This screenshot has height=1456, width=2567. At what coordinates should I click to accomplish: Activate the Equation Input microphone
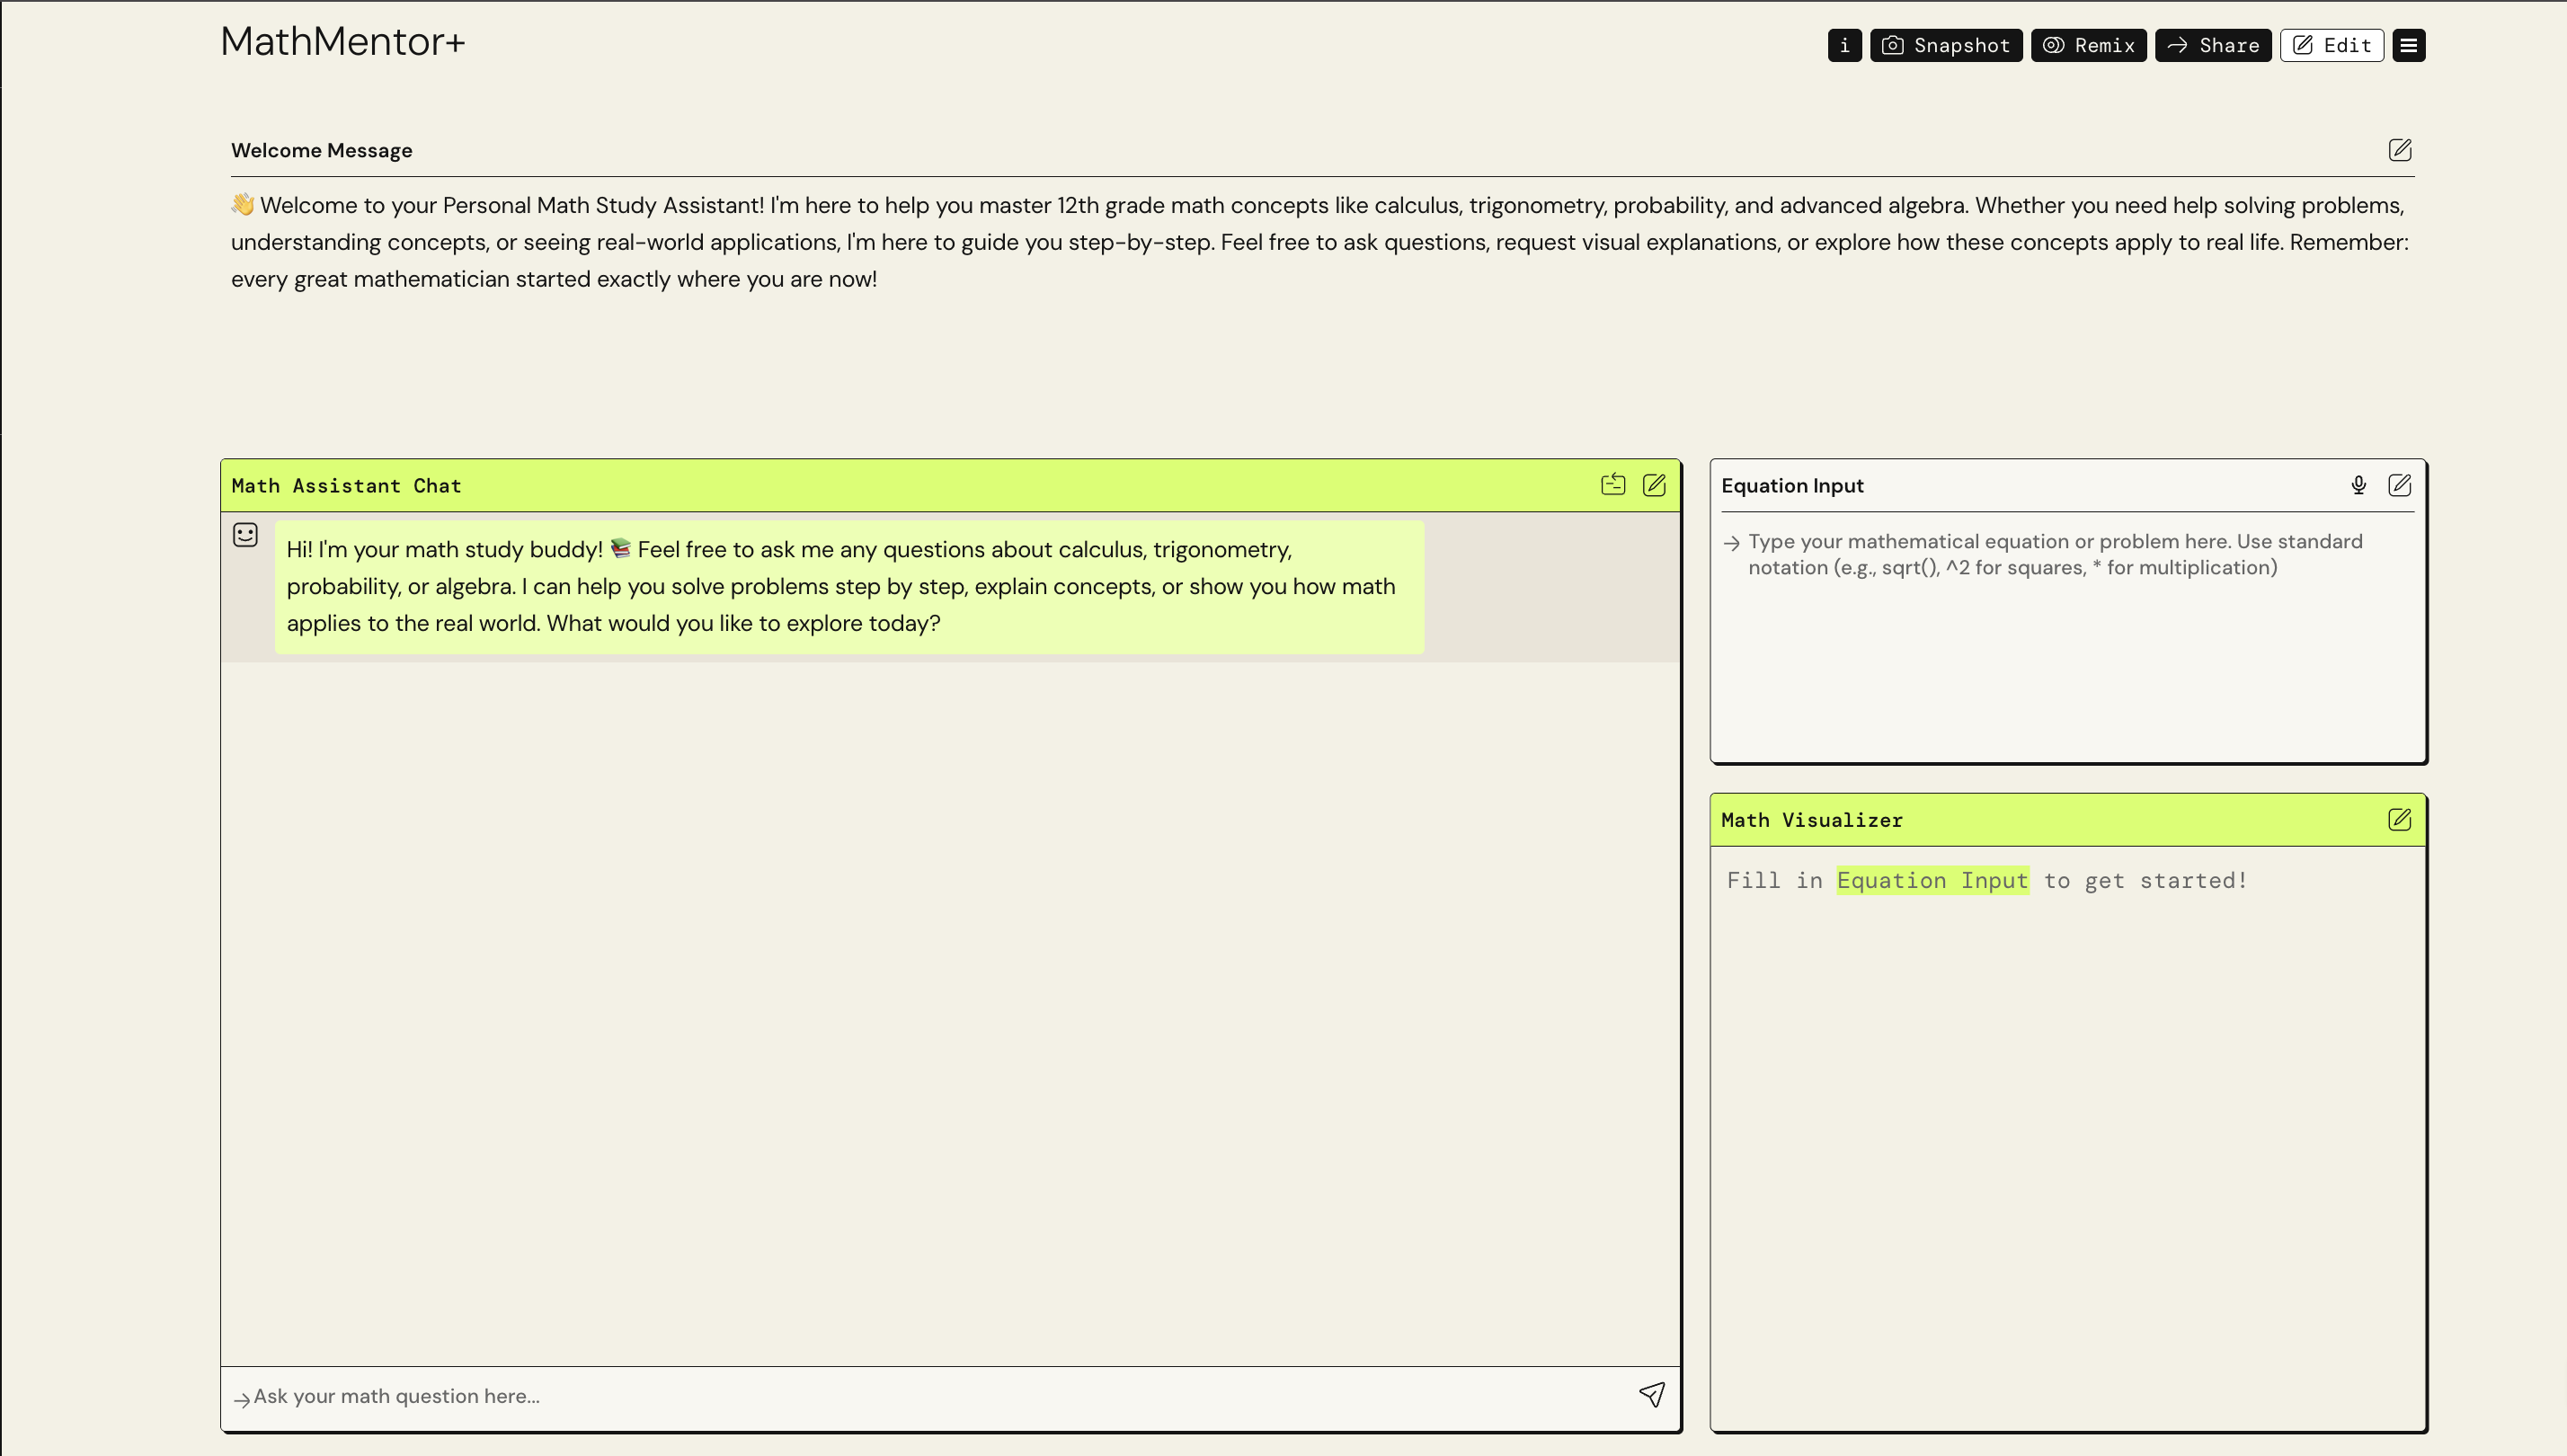pos(2358,485)
